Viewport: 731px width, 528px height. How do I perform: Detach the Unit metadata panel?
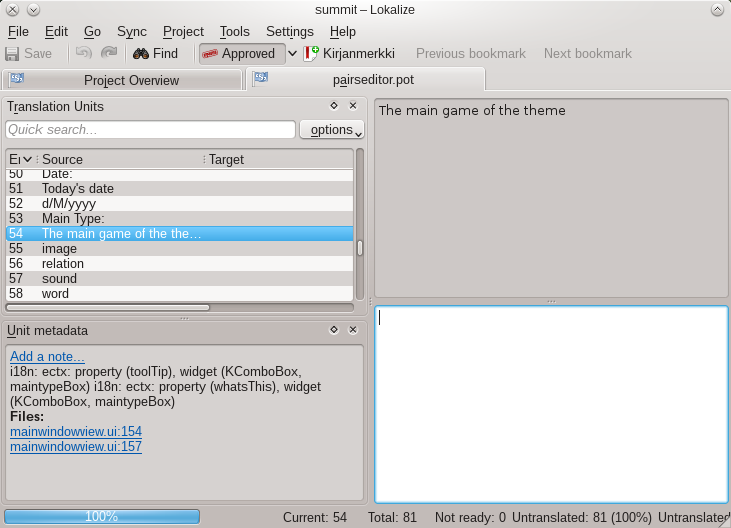click(x=334, y=330)
